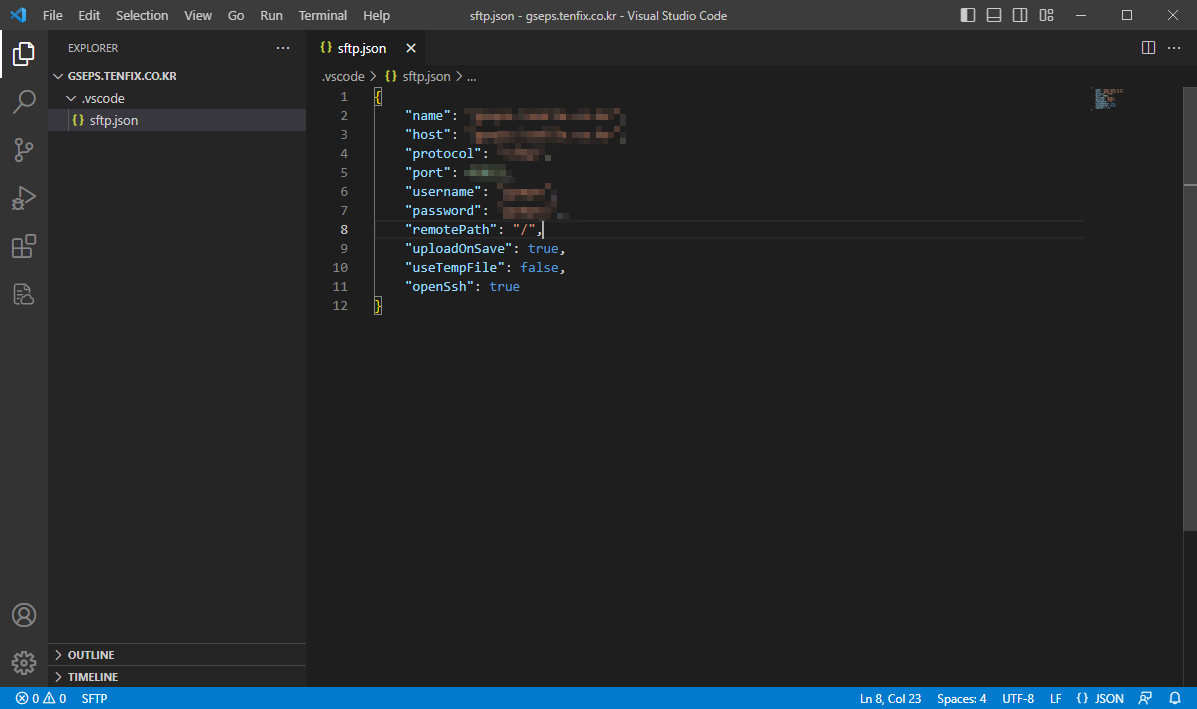
Task: Show errors and warnings in status bar
Action: [x=40, y=698]
